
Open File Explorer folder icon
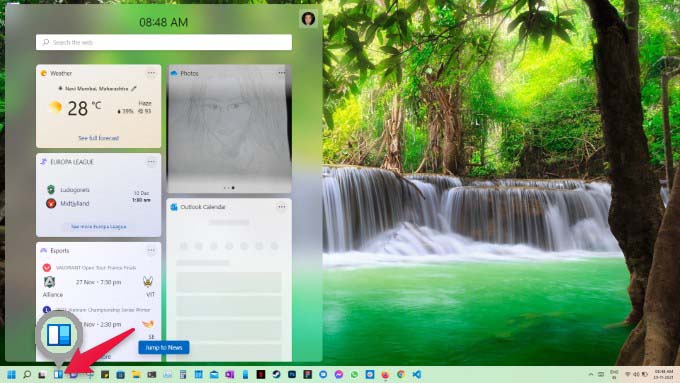click(x=136, y=374)
